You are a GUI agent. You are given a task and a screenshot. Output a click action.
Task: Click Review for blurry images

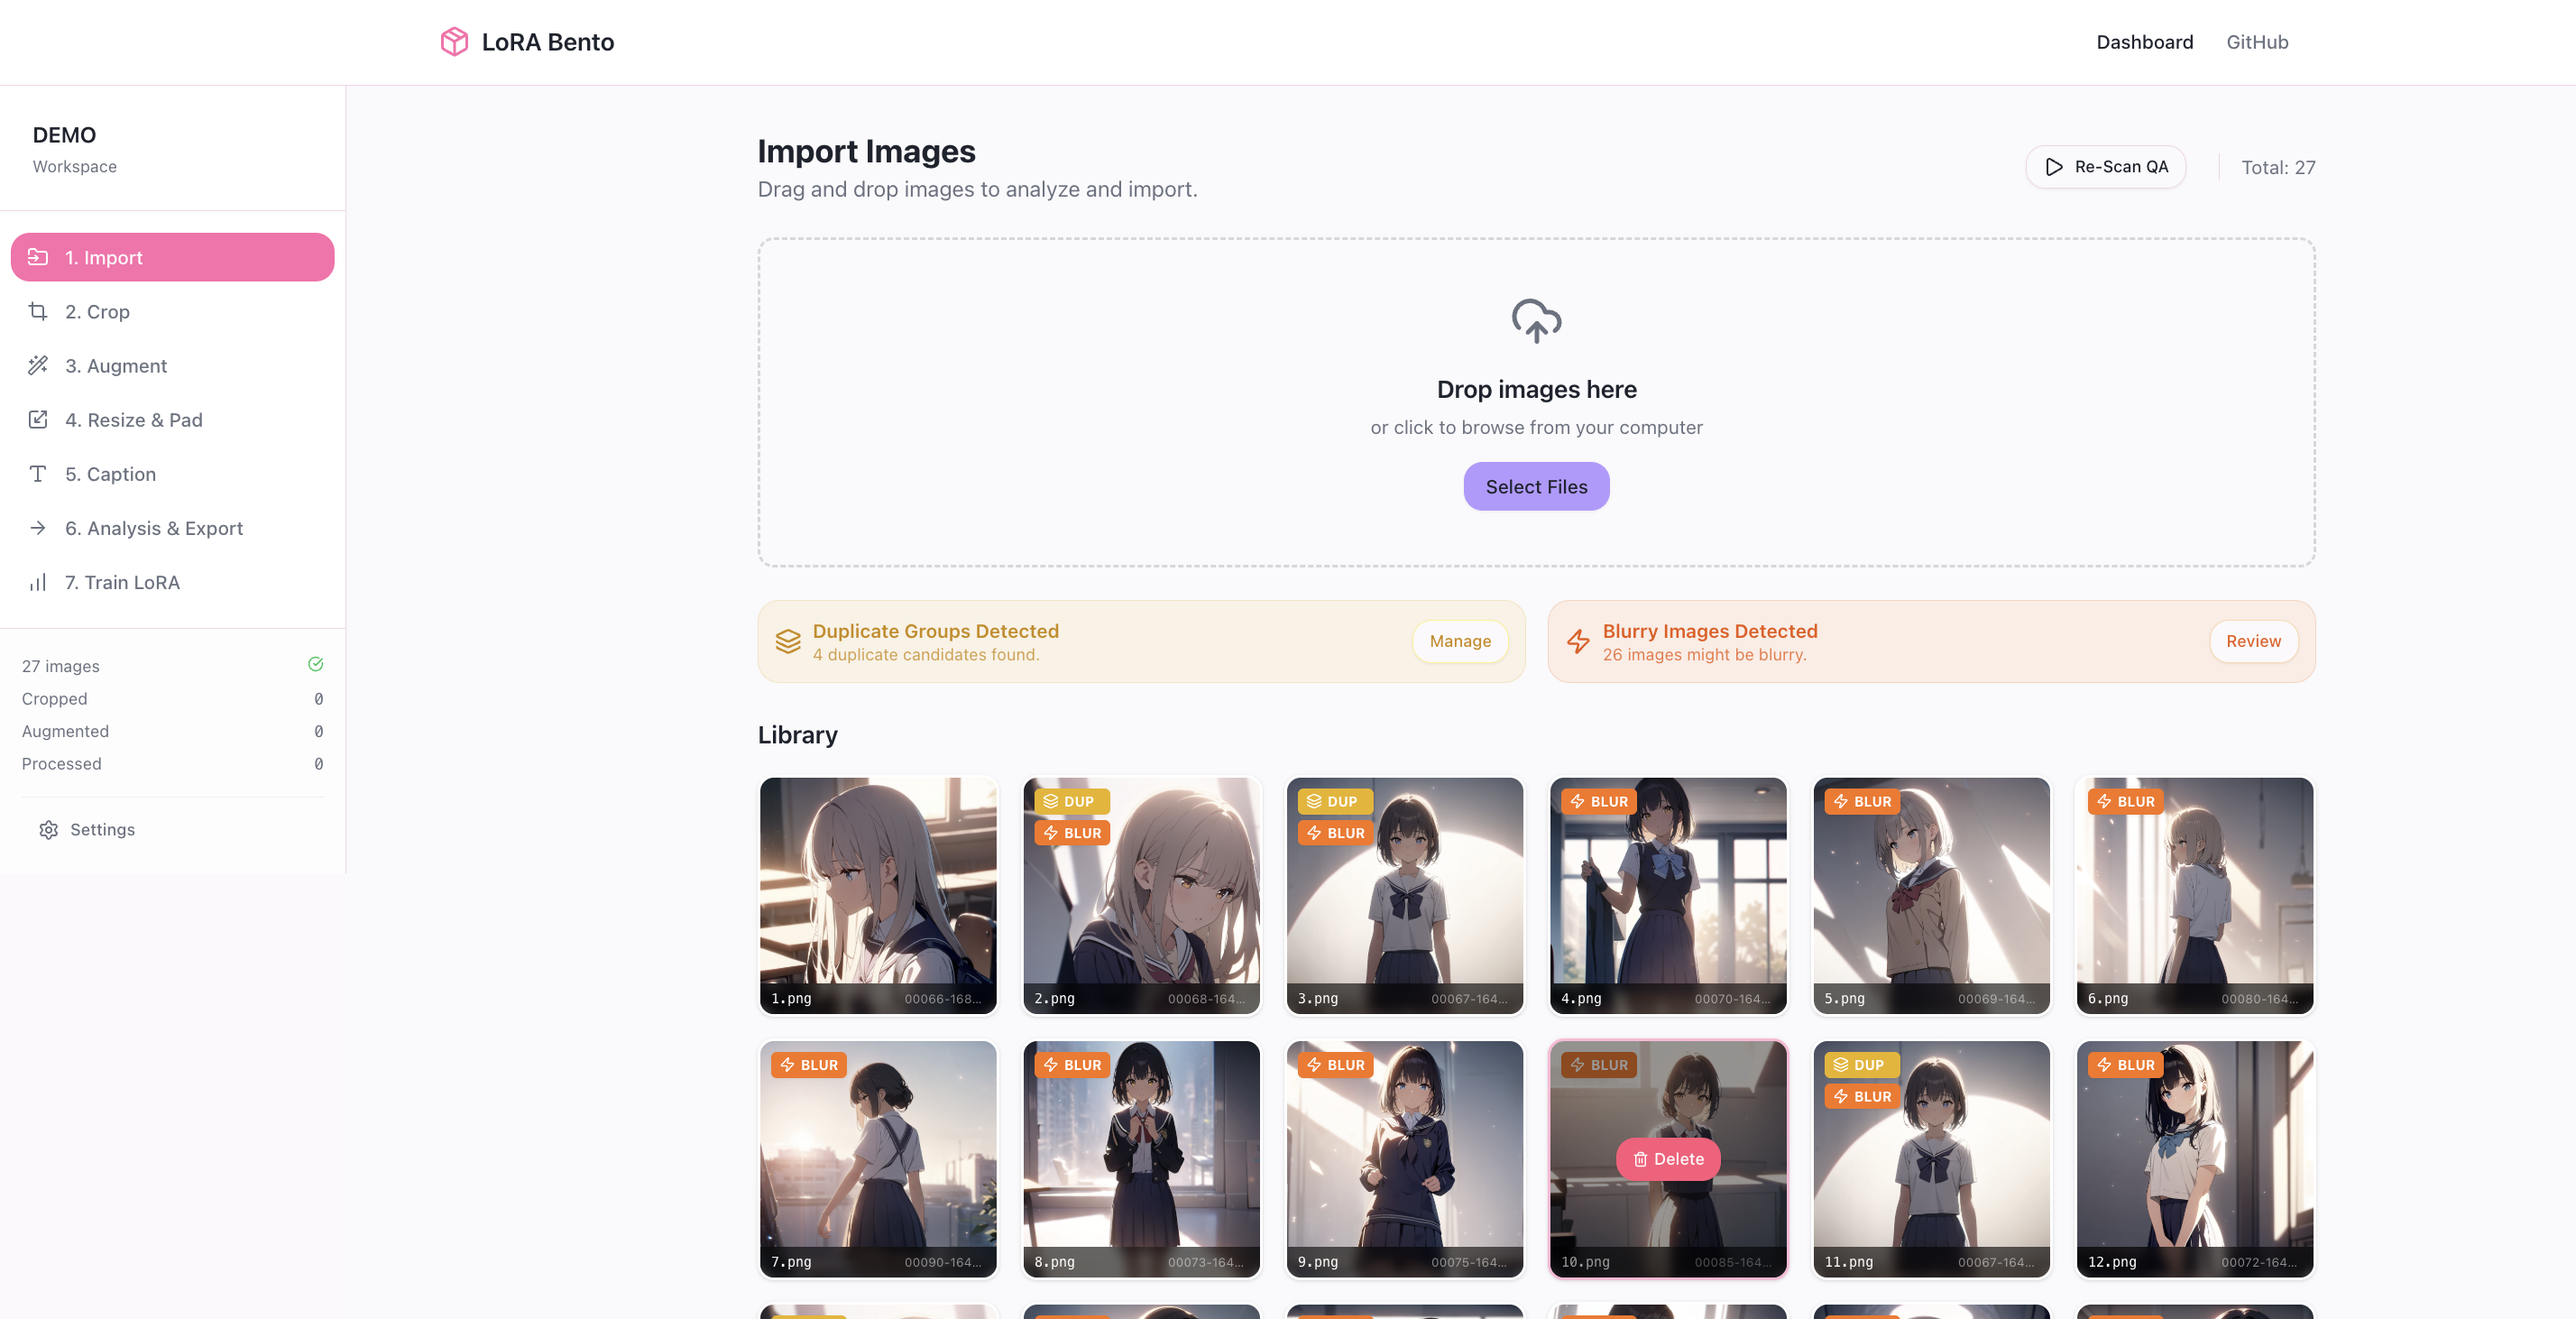(x=2252, y=641)
